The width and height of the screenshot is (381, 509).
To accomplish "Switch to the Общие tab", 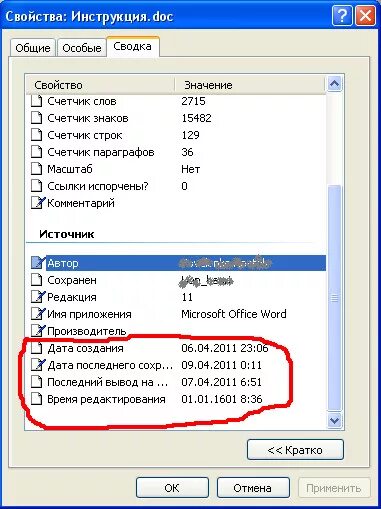I will pos(33,48).
